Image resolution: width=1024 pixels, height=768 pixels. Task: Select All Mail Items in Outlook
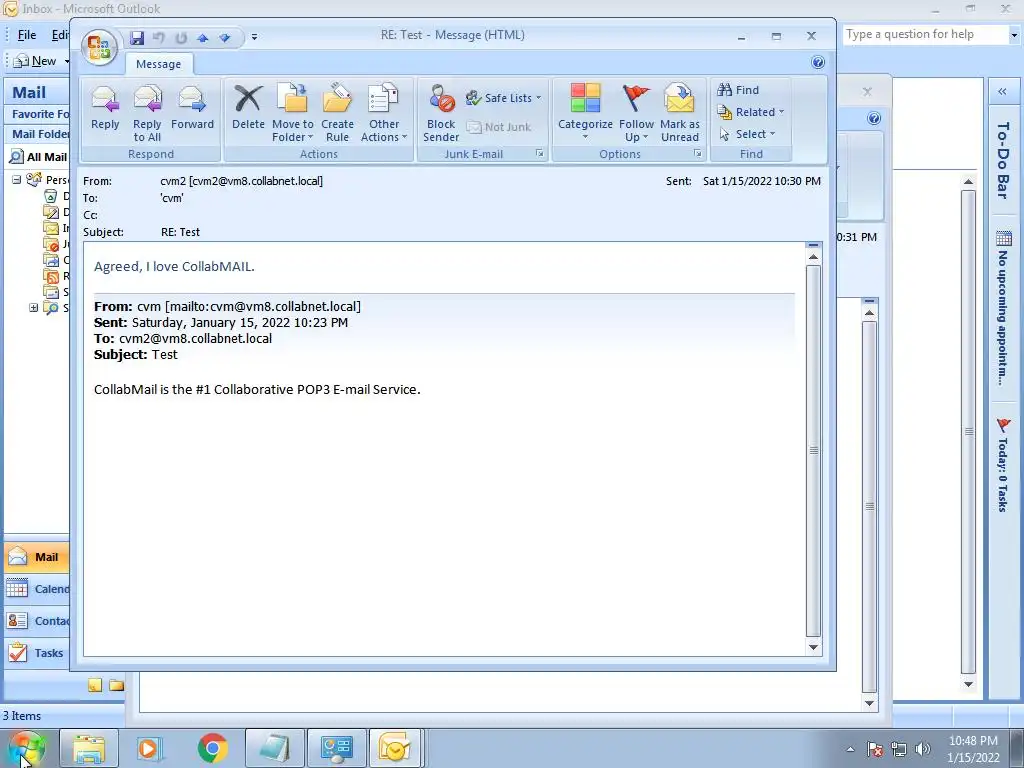click(x=37, y=157)
